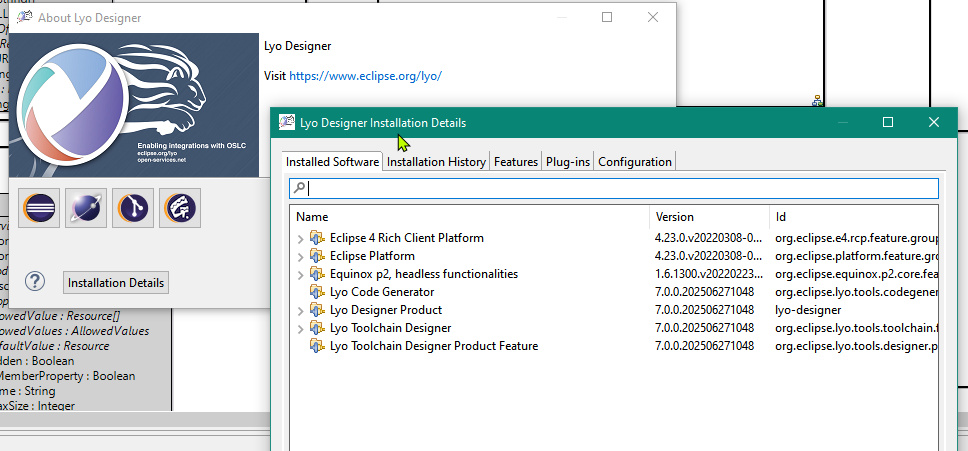Click the Lyo lion feature icon in About dialog
The image size is (968, 451).
(x=180, y=208)
